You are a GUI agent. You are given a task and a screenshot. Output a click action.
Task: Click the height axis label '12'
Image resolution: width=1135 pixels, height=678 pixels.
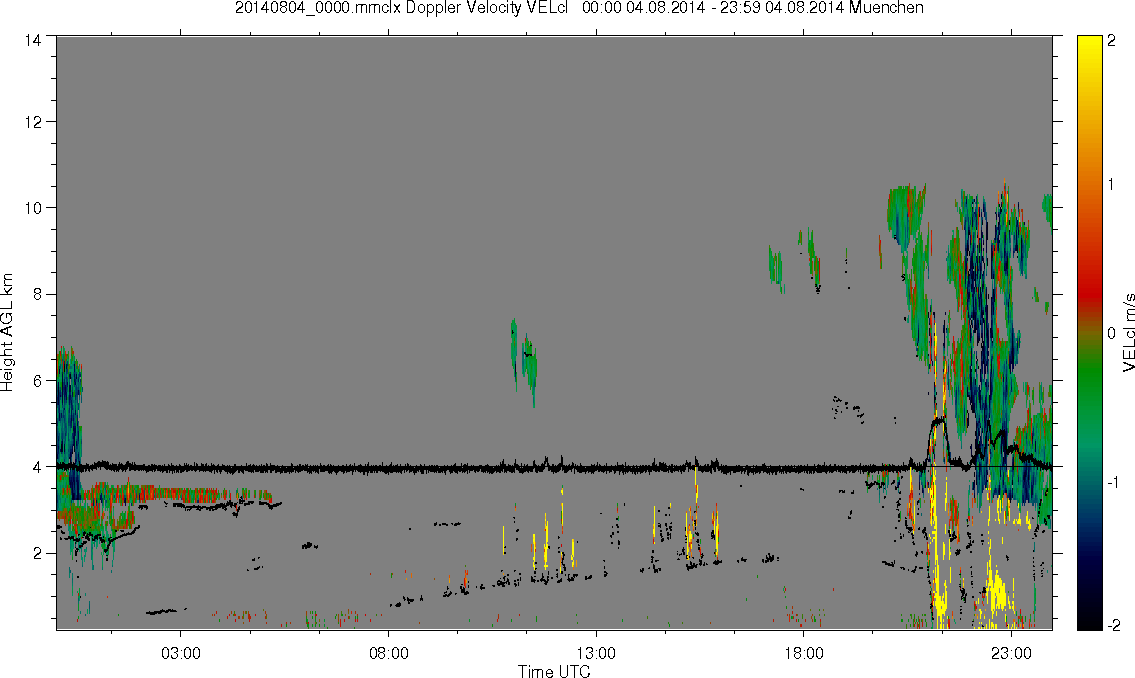[x=31, y=122]
